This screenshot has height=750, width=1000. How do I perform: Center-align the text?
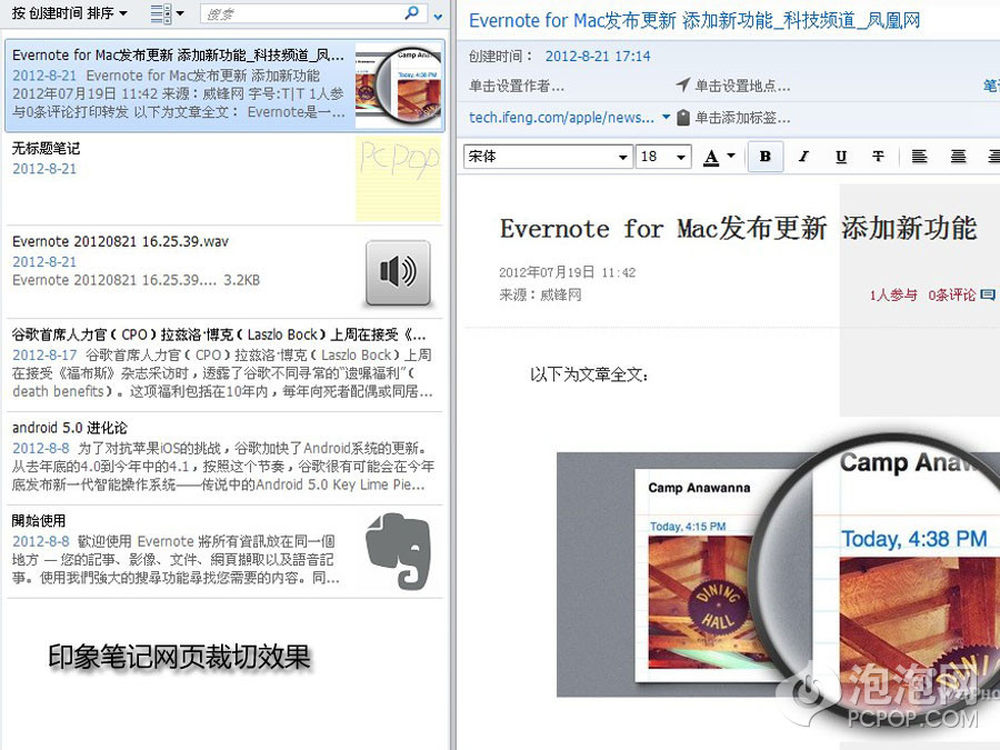[958, 157]
